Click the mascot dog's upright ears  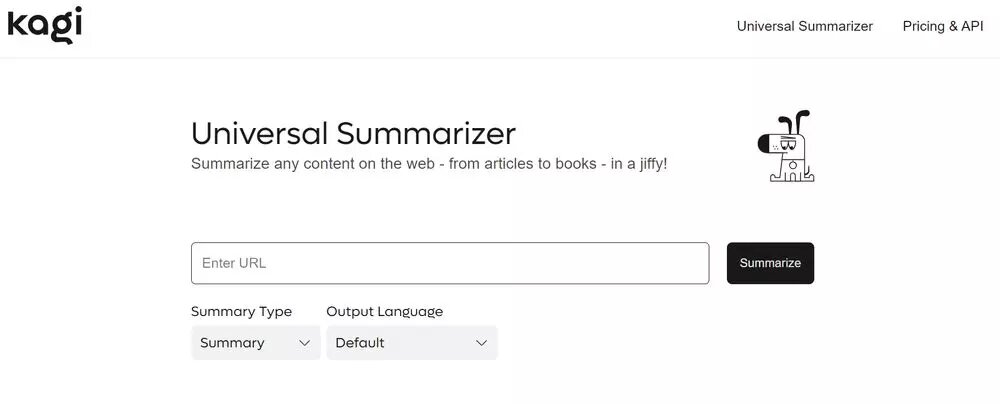796,123
